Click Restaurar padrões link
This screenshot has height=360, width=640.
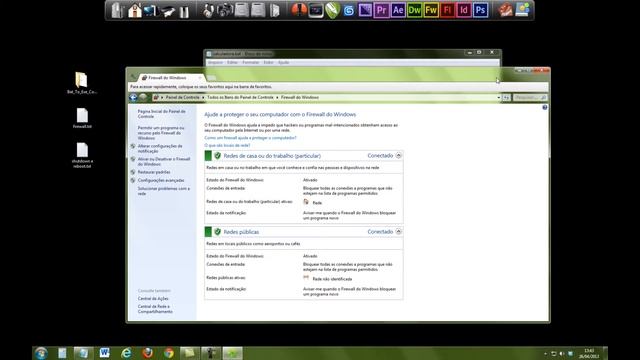154,172
